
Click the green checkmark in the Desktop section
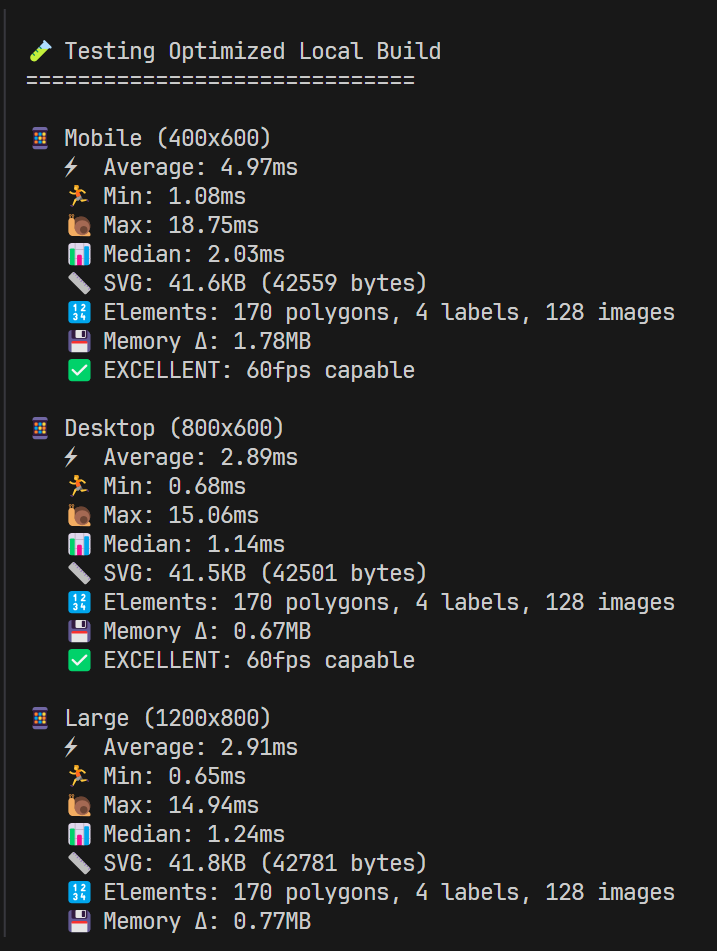(x=79, y=660)
